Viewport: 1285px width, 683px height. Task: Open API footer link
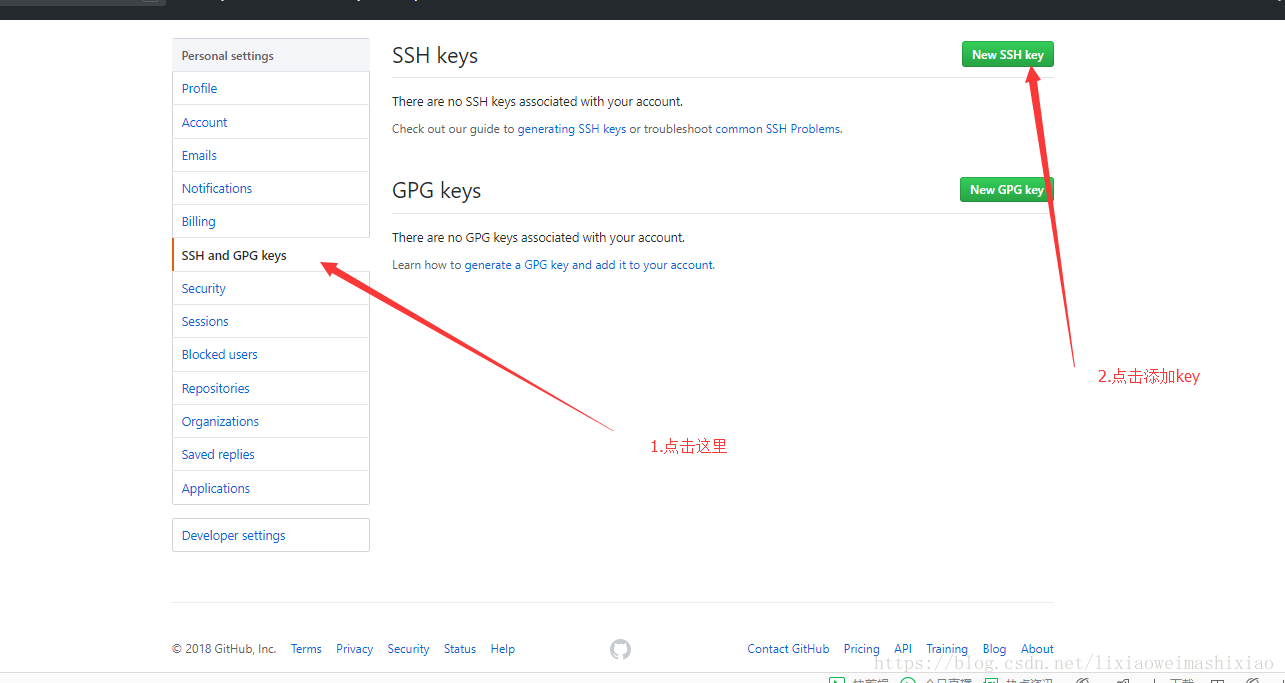(903, 649)
